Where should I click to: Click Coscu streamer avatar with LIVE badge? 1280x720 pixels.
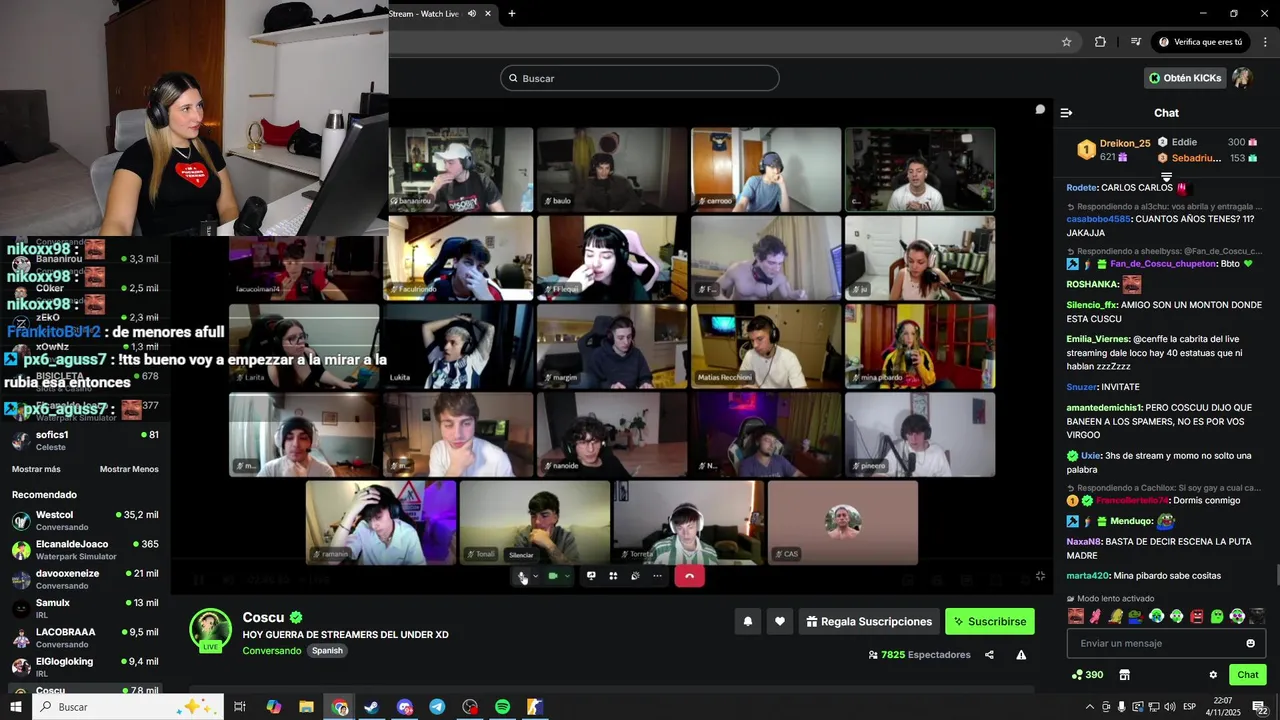pyautogui.click(x=211, y=630)
